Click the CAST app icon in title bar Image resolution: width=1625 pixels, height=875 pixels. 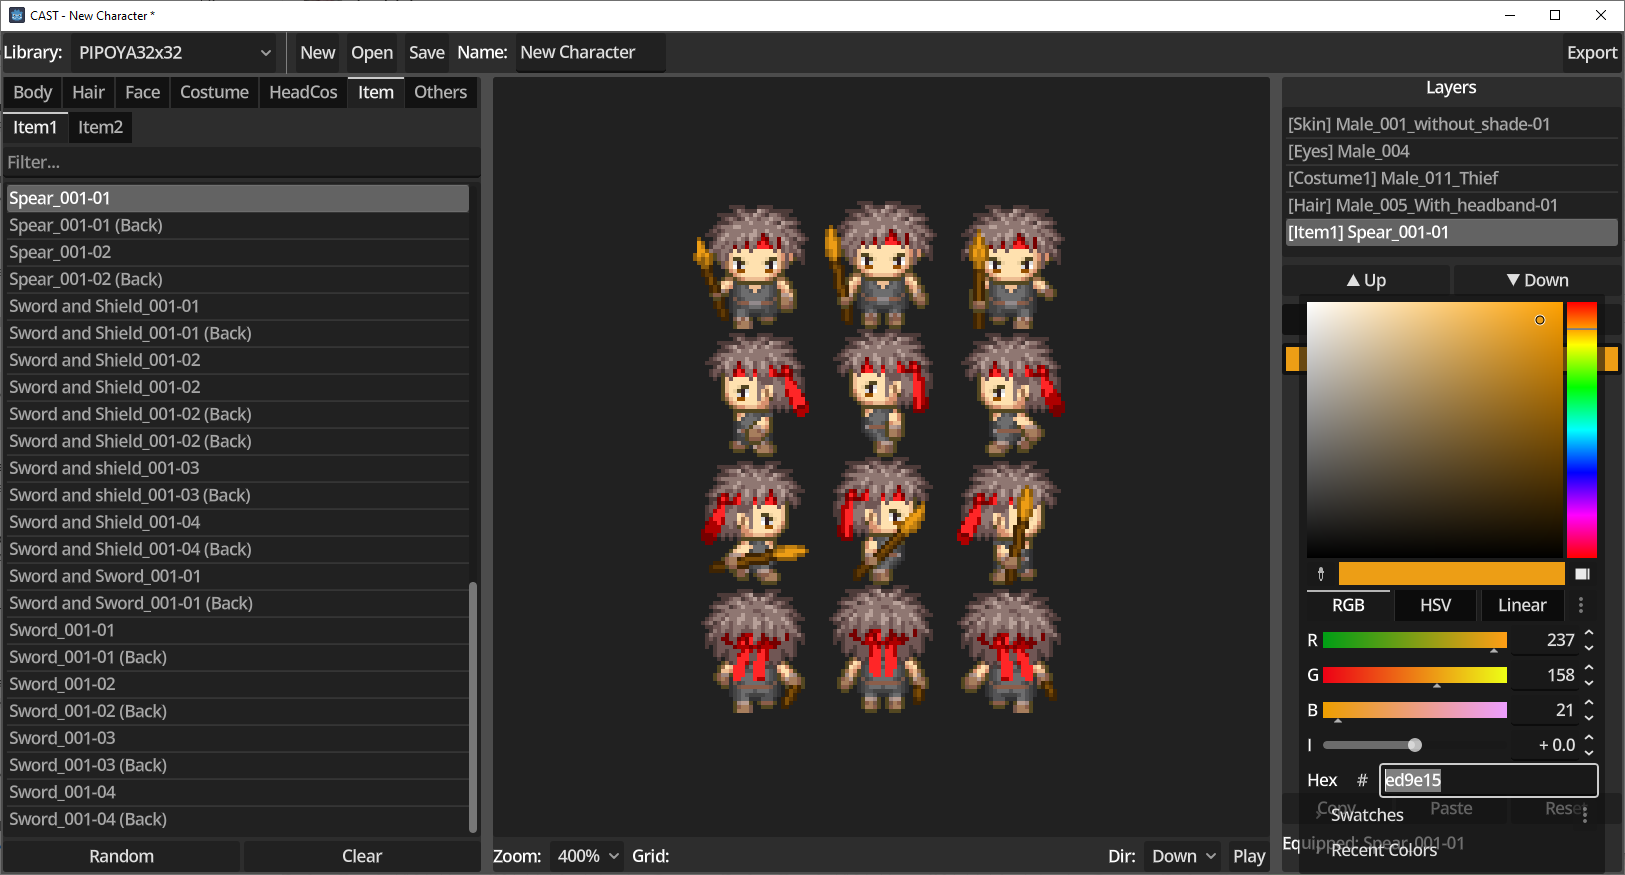click(16, 15)
